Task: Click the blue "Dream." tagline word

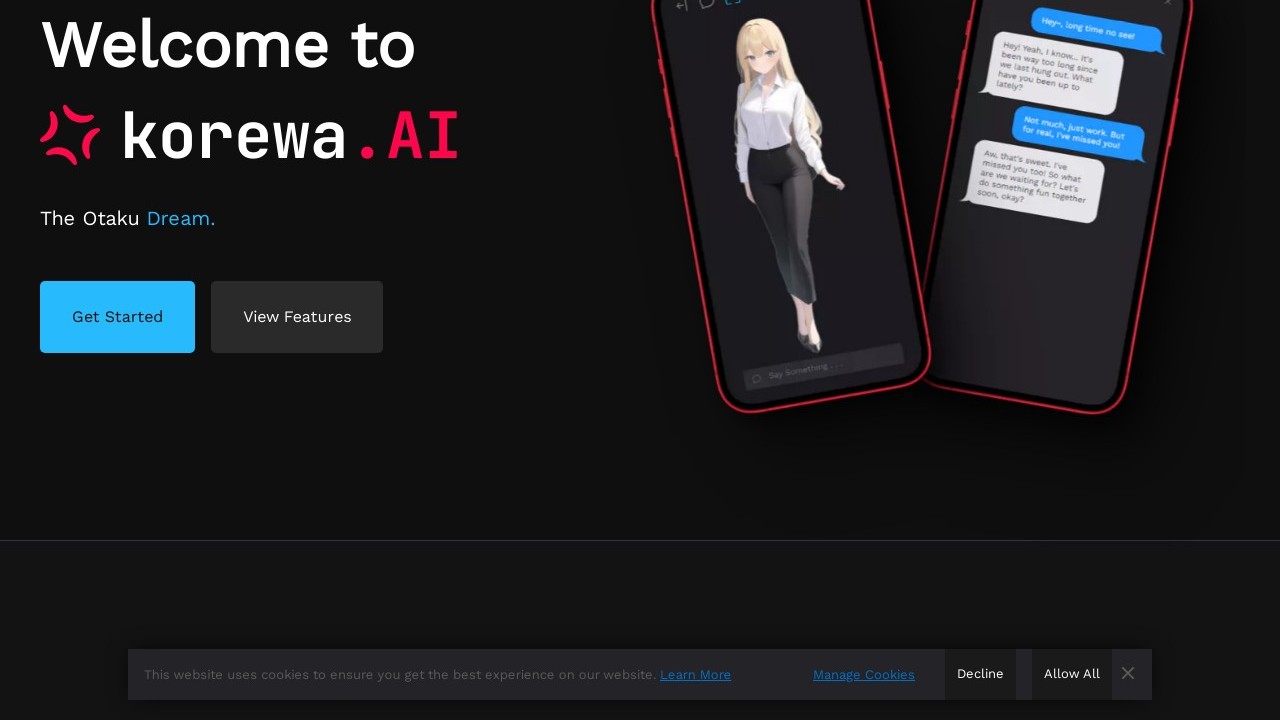Action: (x=180, y=218)
